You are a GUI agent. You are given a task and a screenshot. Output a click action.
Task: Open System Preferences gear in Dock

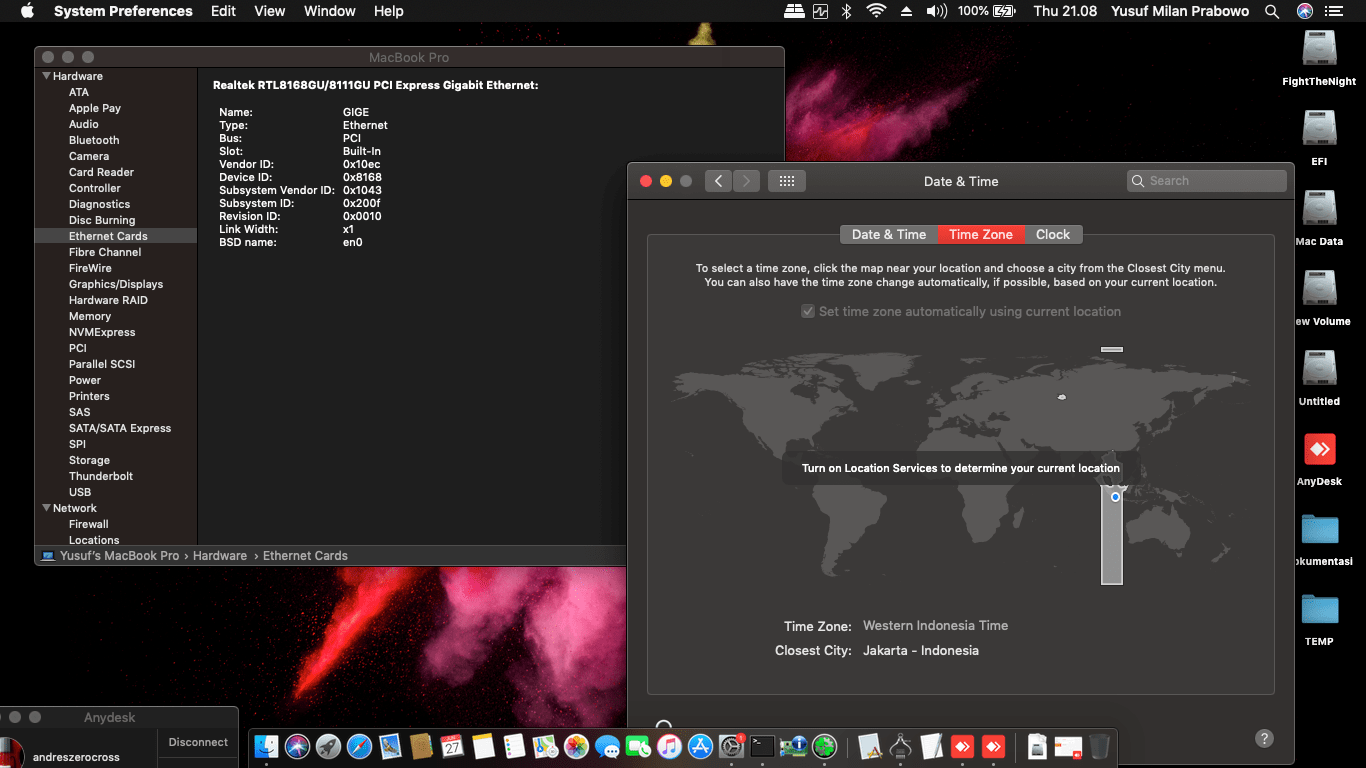[731, 746]
